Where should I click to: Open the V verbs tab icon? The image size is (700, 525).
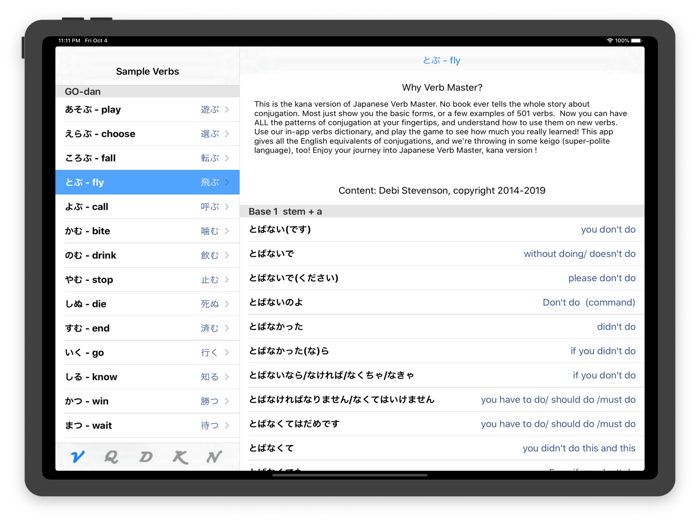[77, 457]
